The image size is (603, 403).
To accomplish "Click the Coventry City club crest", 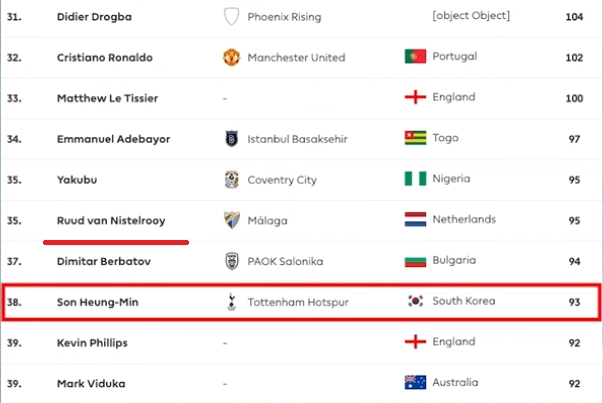I will (232, 180).
